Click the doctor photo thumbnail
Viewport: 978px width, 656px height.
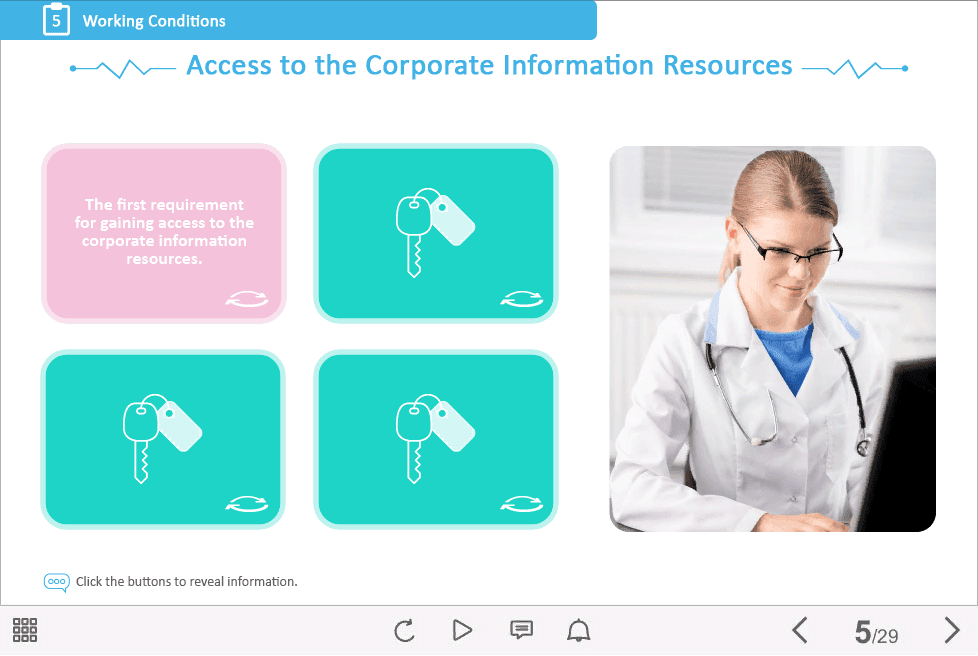[772, 339]
